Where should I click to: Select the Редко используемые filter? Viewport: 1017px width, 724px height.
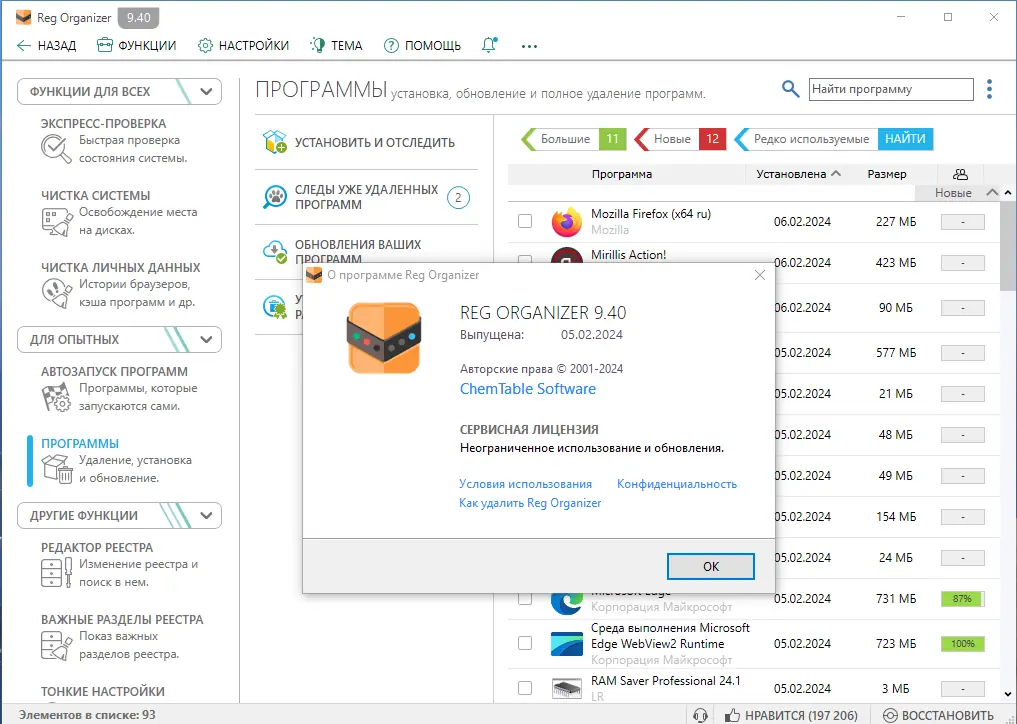click(811, 139)
